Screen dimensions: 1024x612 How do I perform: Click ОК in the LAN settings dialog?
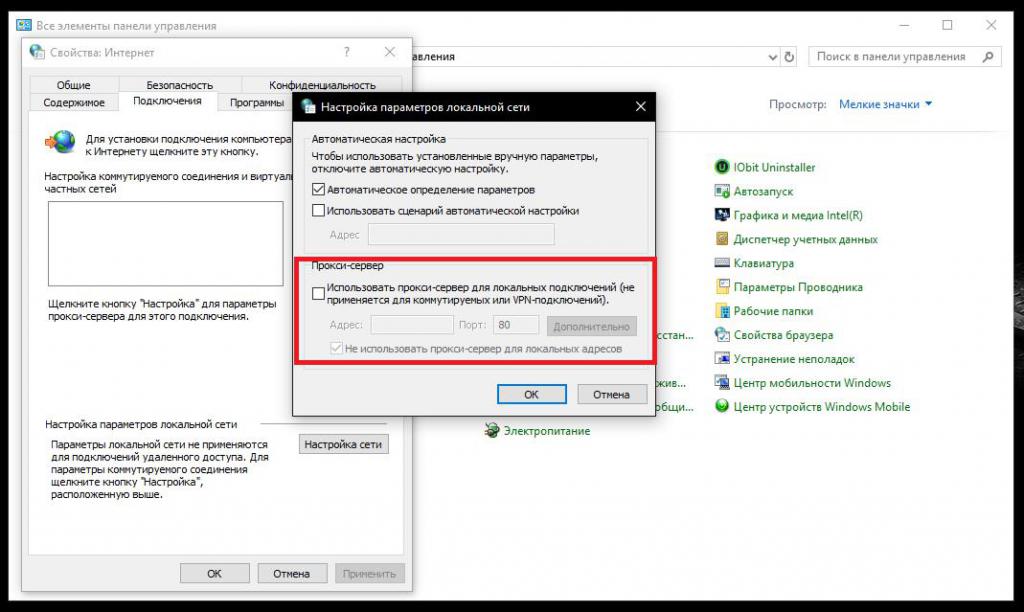(x=532, y=395)
